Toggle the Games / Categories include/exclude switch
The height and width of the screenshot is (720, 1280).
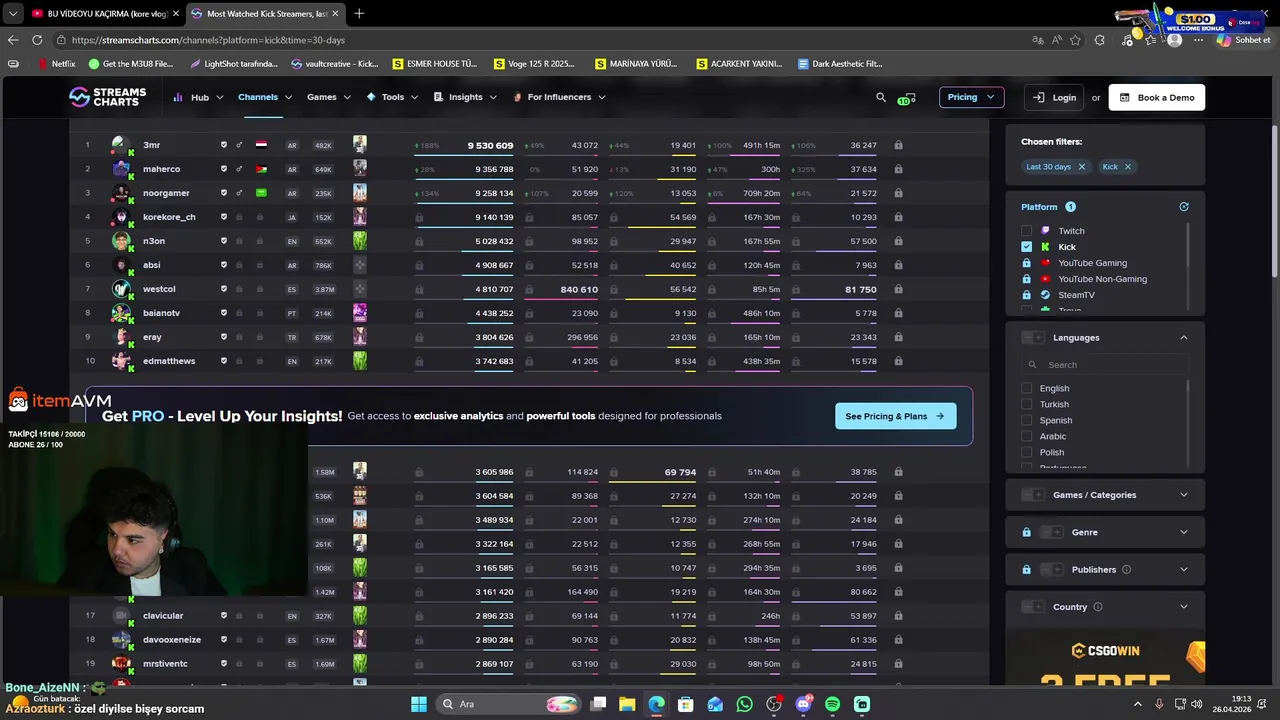[1033, 495]
